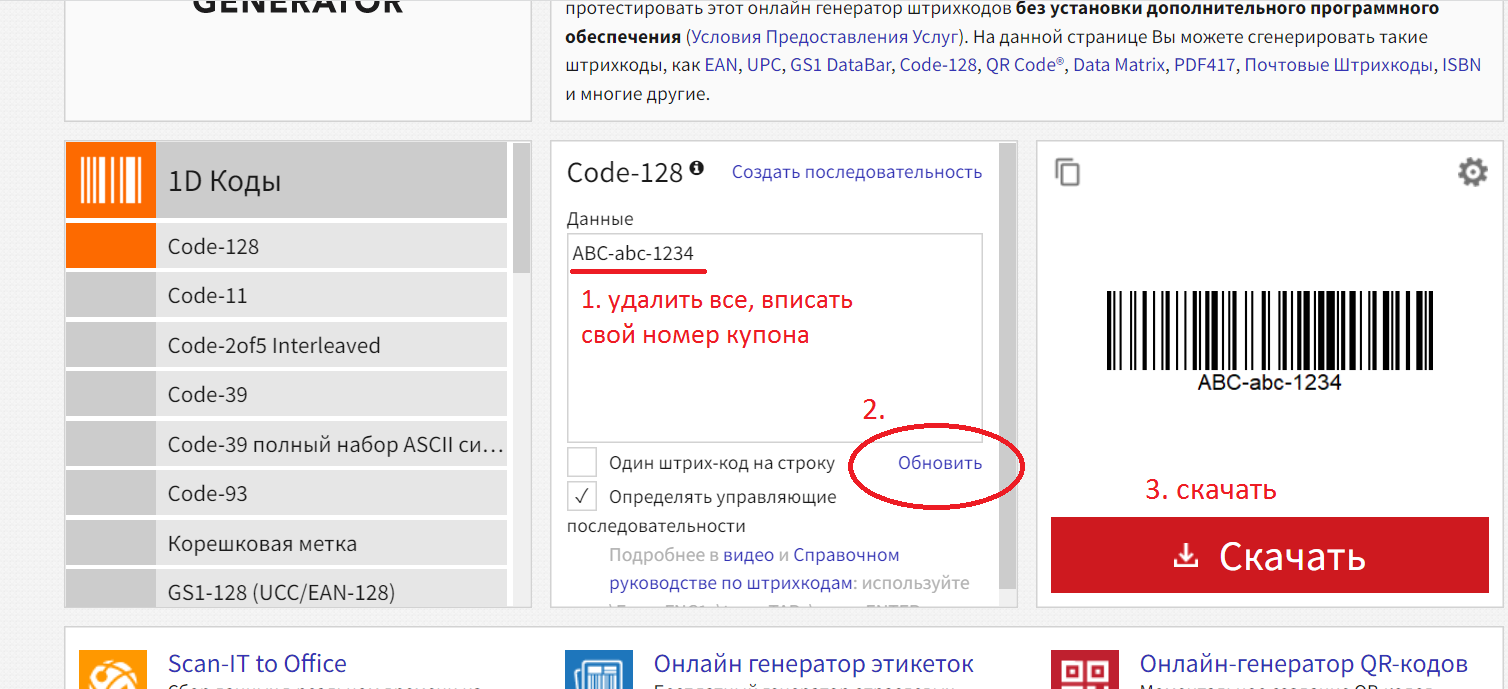Screen dimensions: 1508x689
Task: Open the PDF417 link
Action: [1205, 65]
